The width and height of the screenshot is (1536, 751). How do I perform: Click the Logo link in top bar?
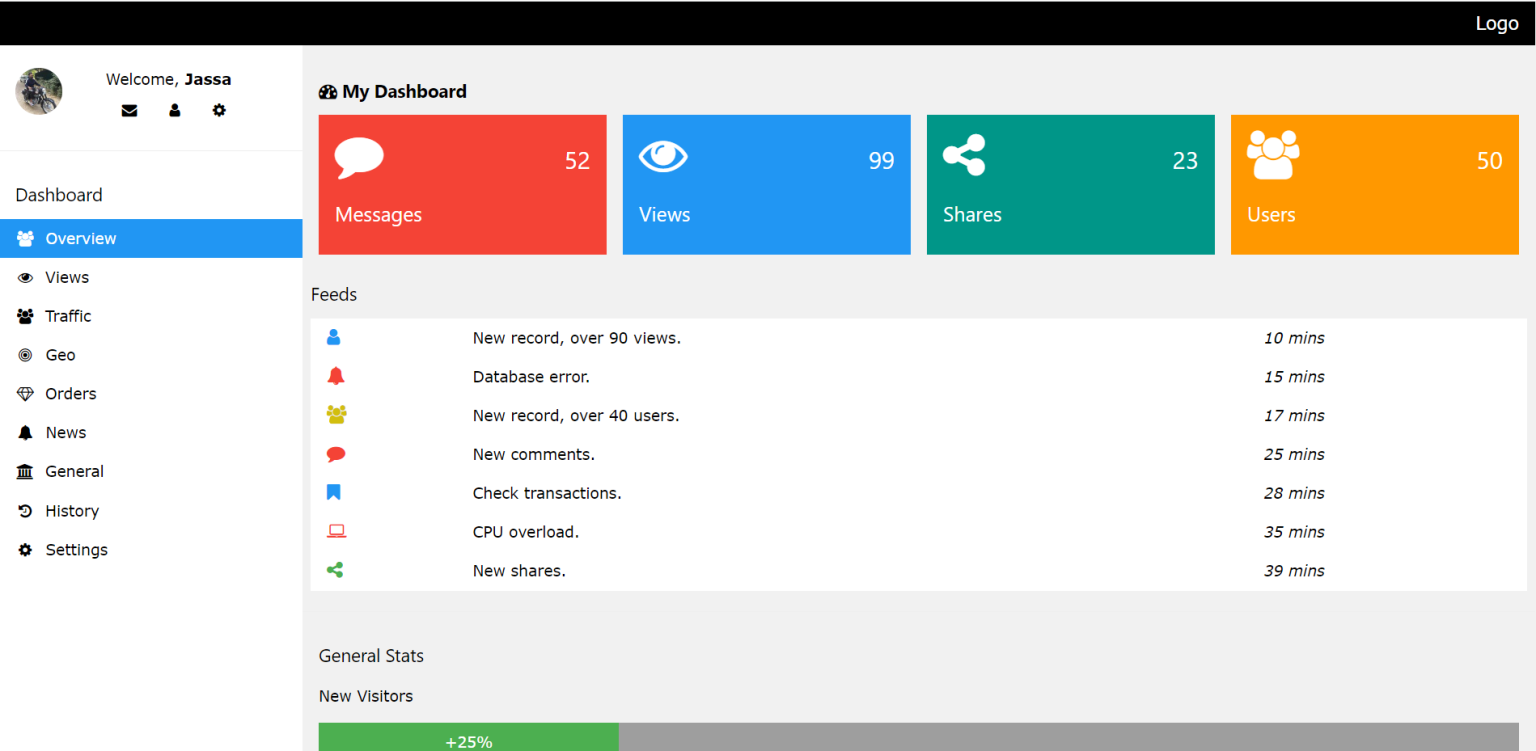coord(1496,23)
